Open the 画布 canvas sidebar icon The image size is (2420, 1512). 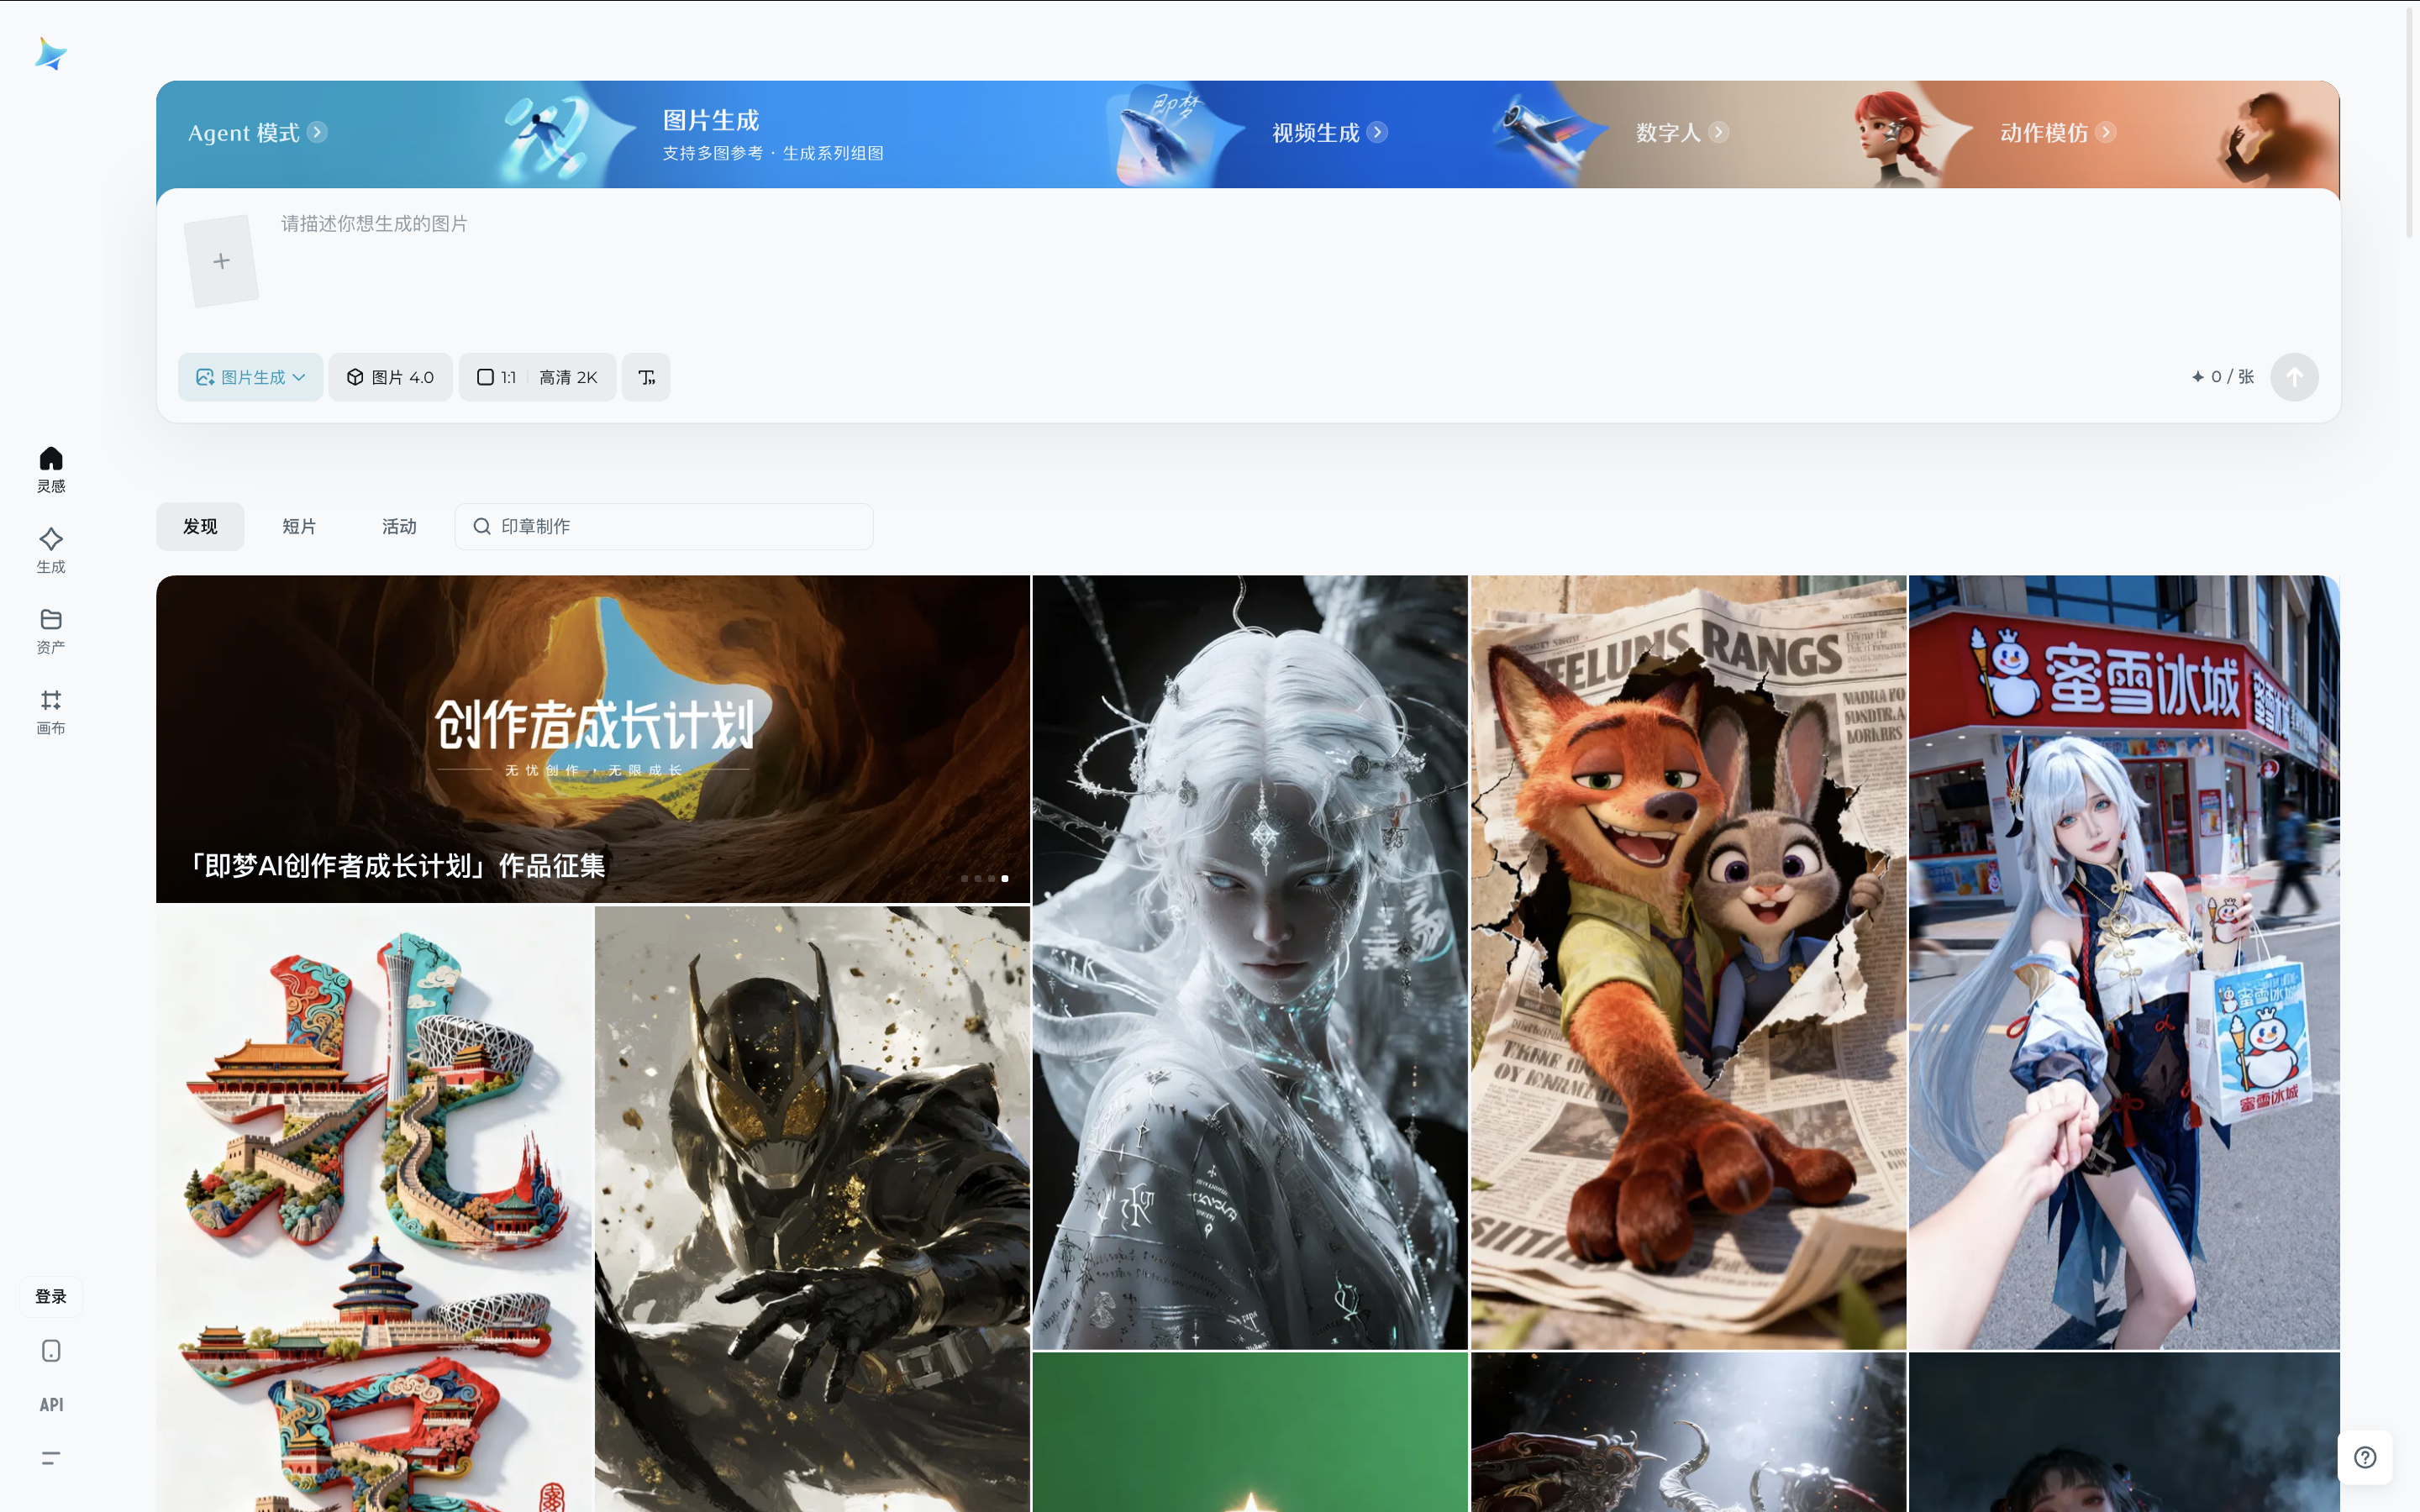point(51,711)
